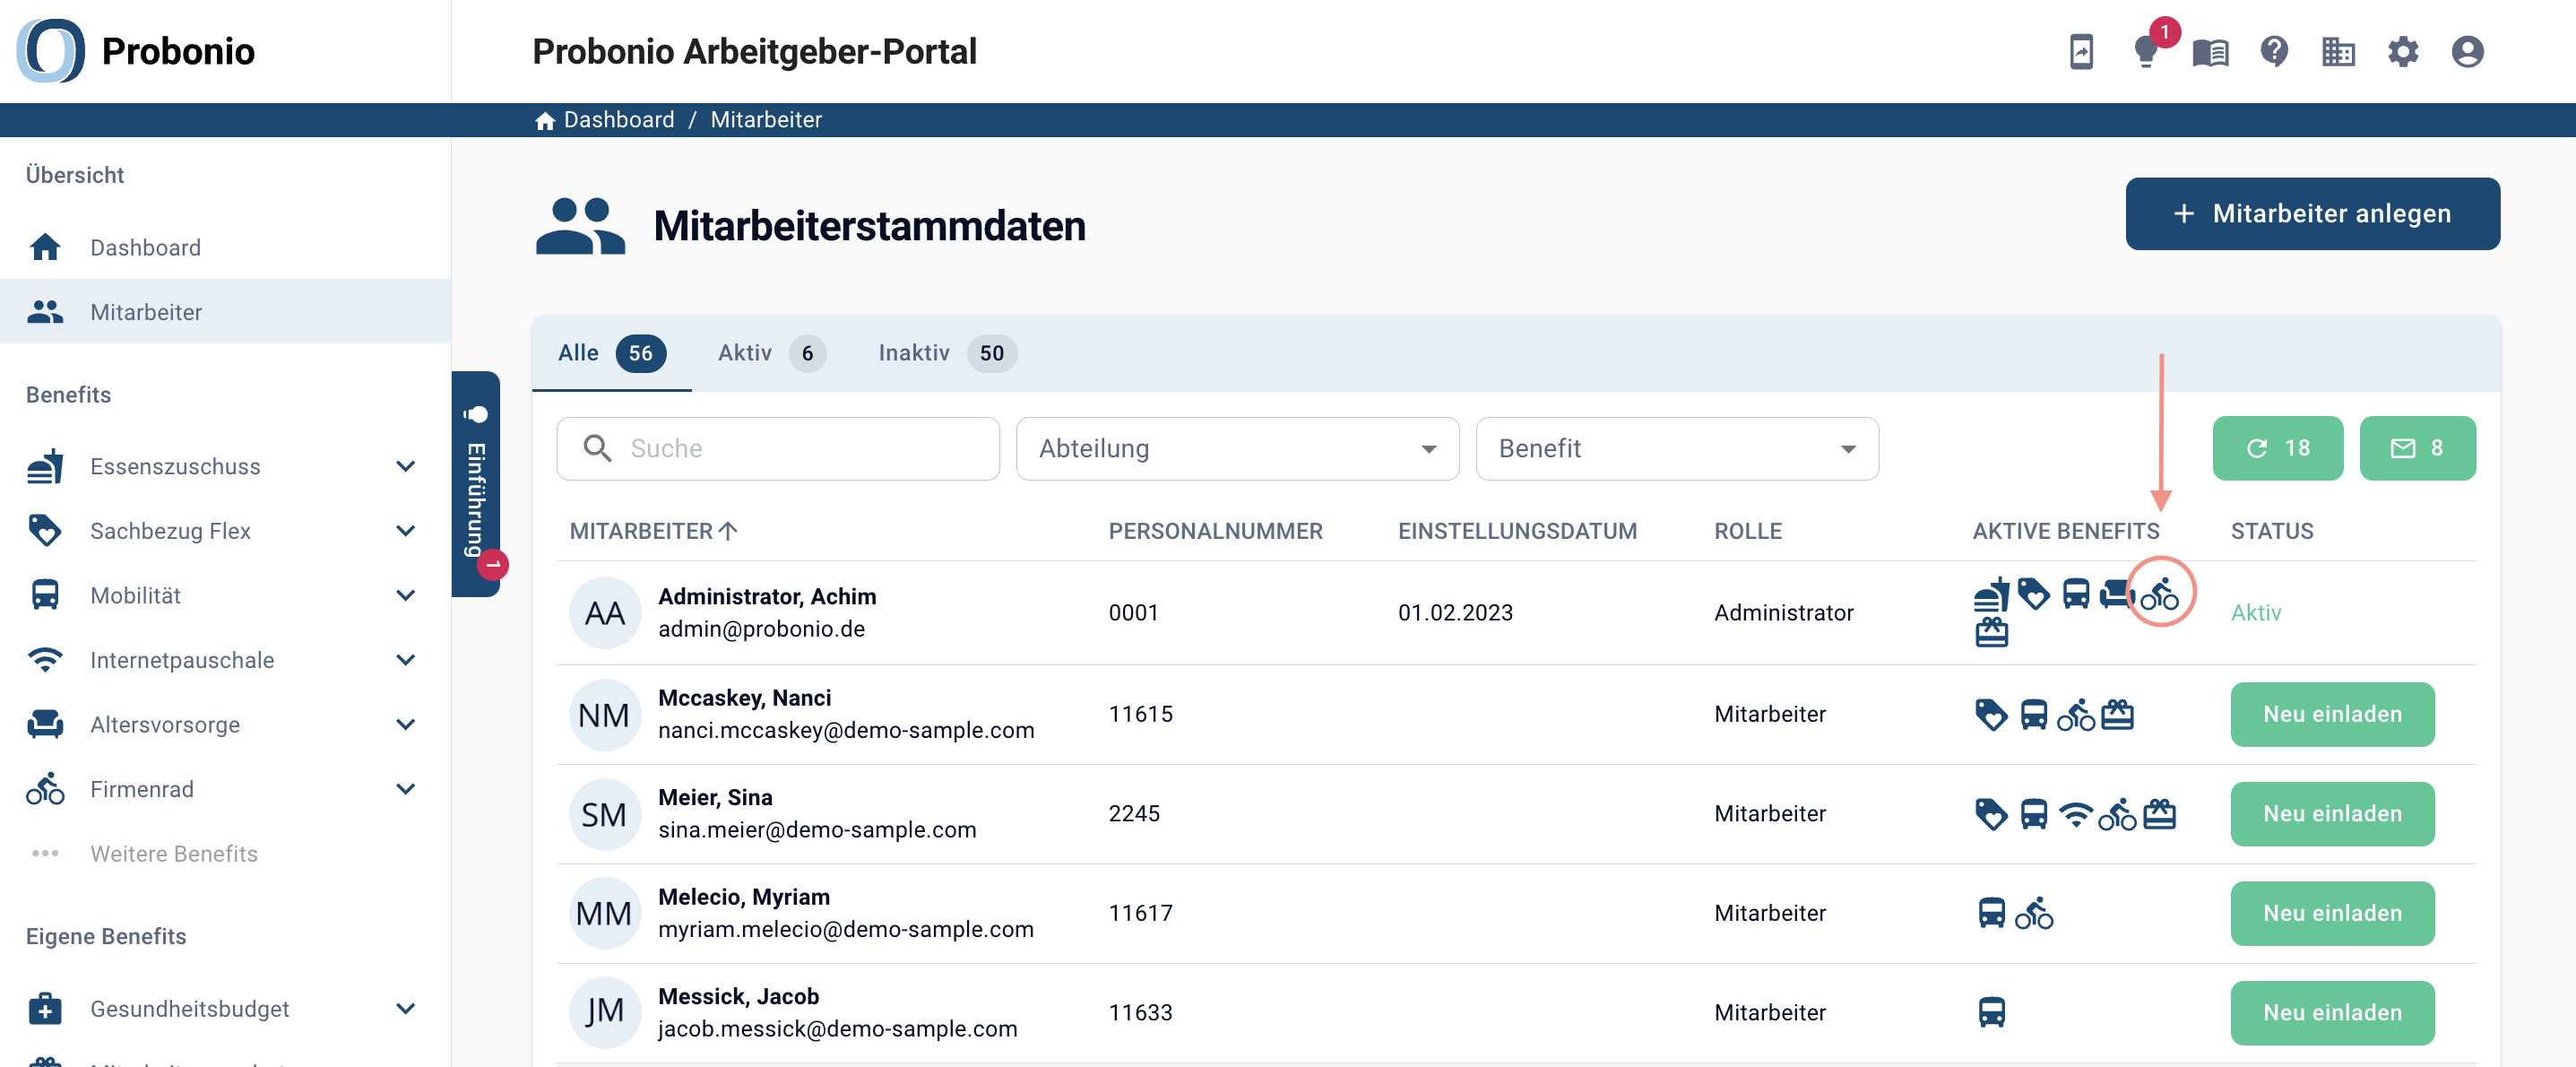Open the Abteilung filter dropdown

coord(1237,449)
